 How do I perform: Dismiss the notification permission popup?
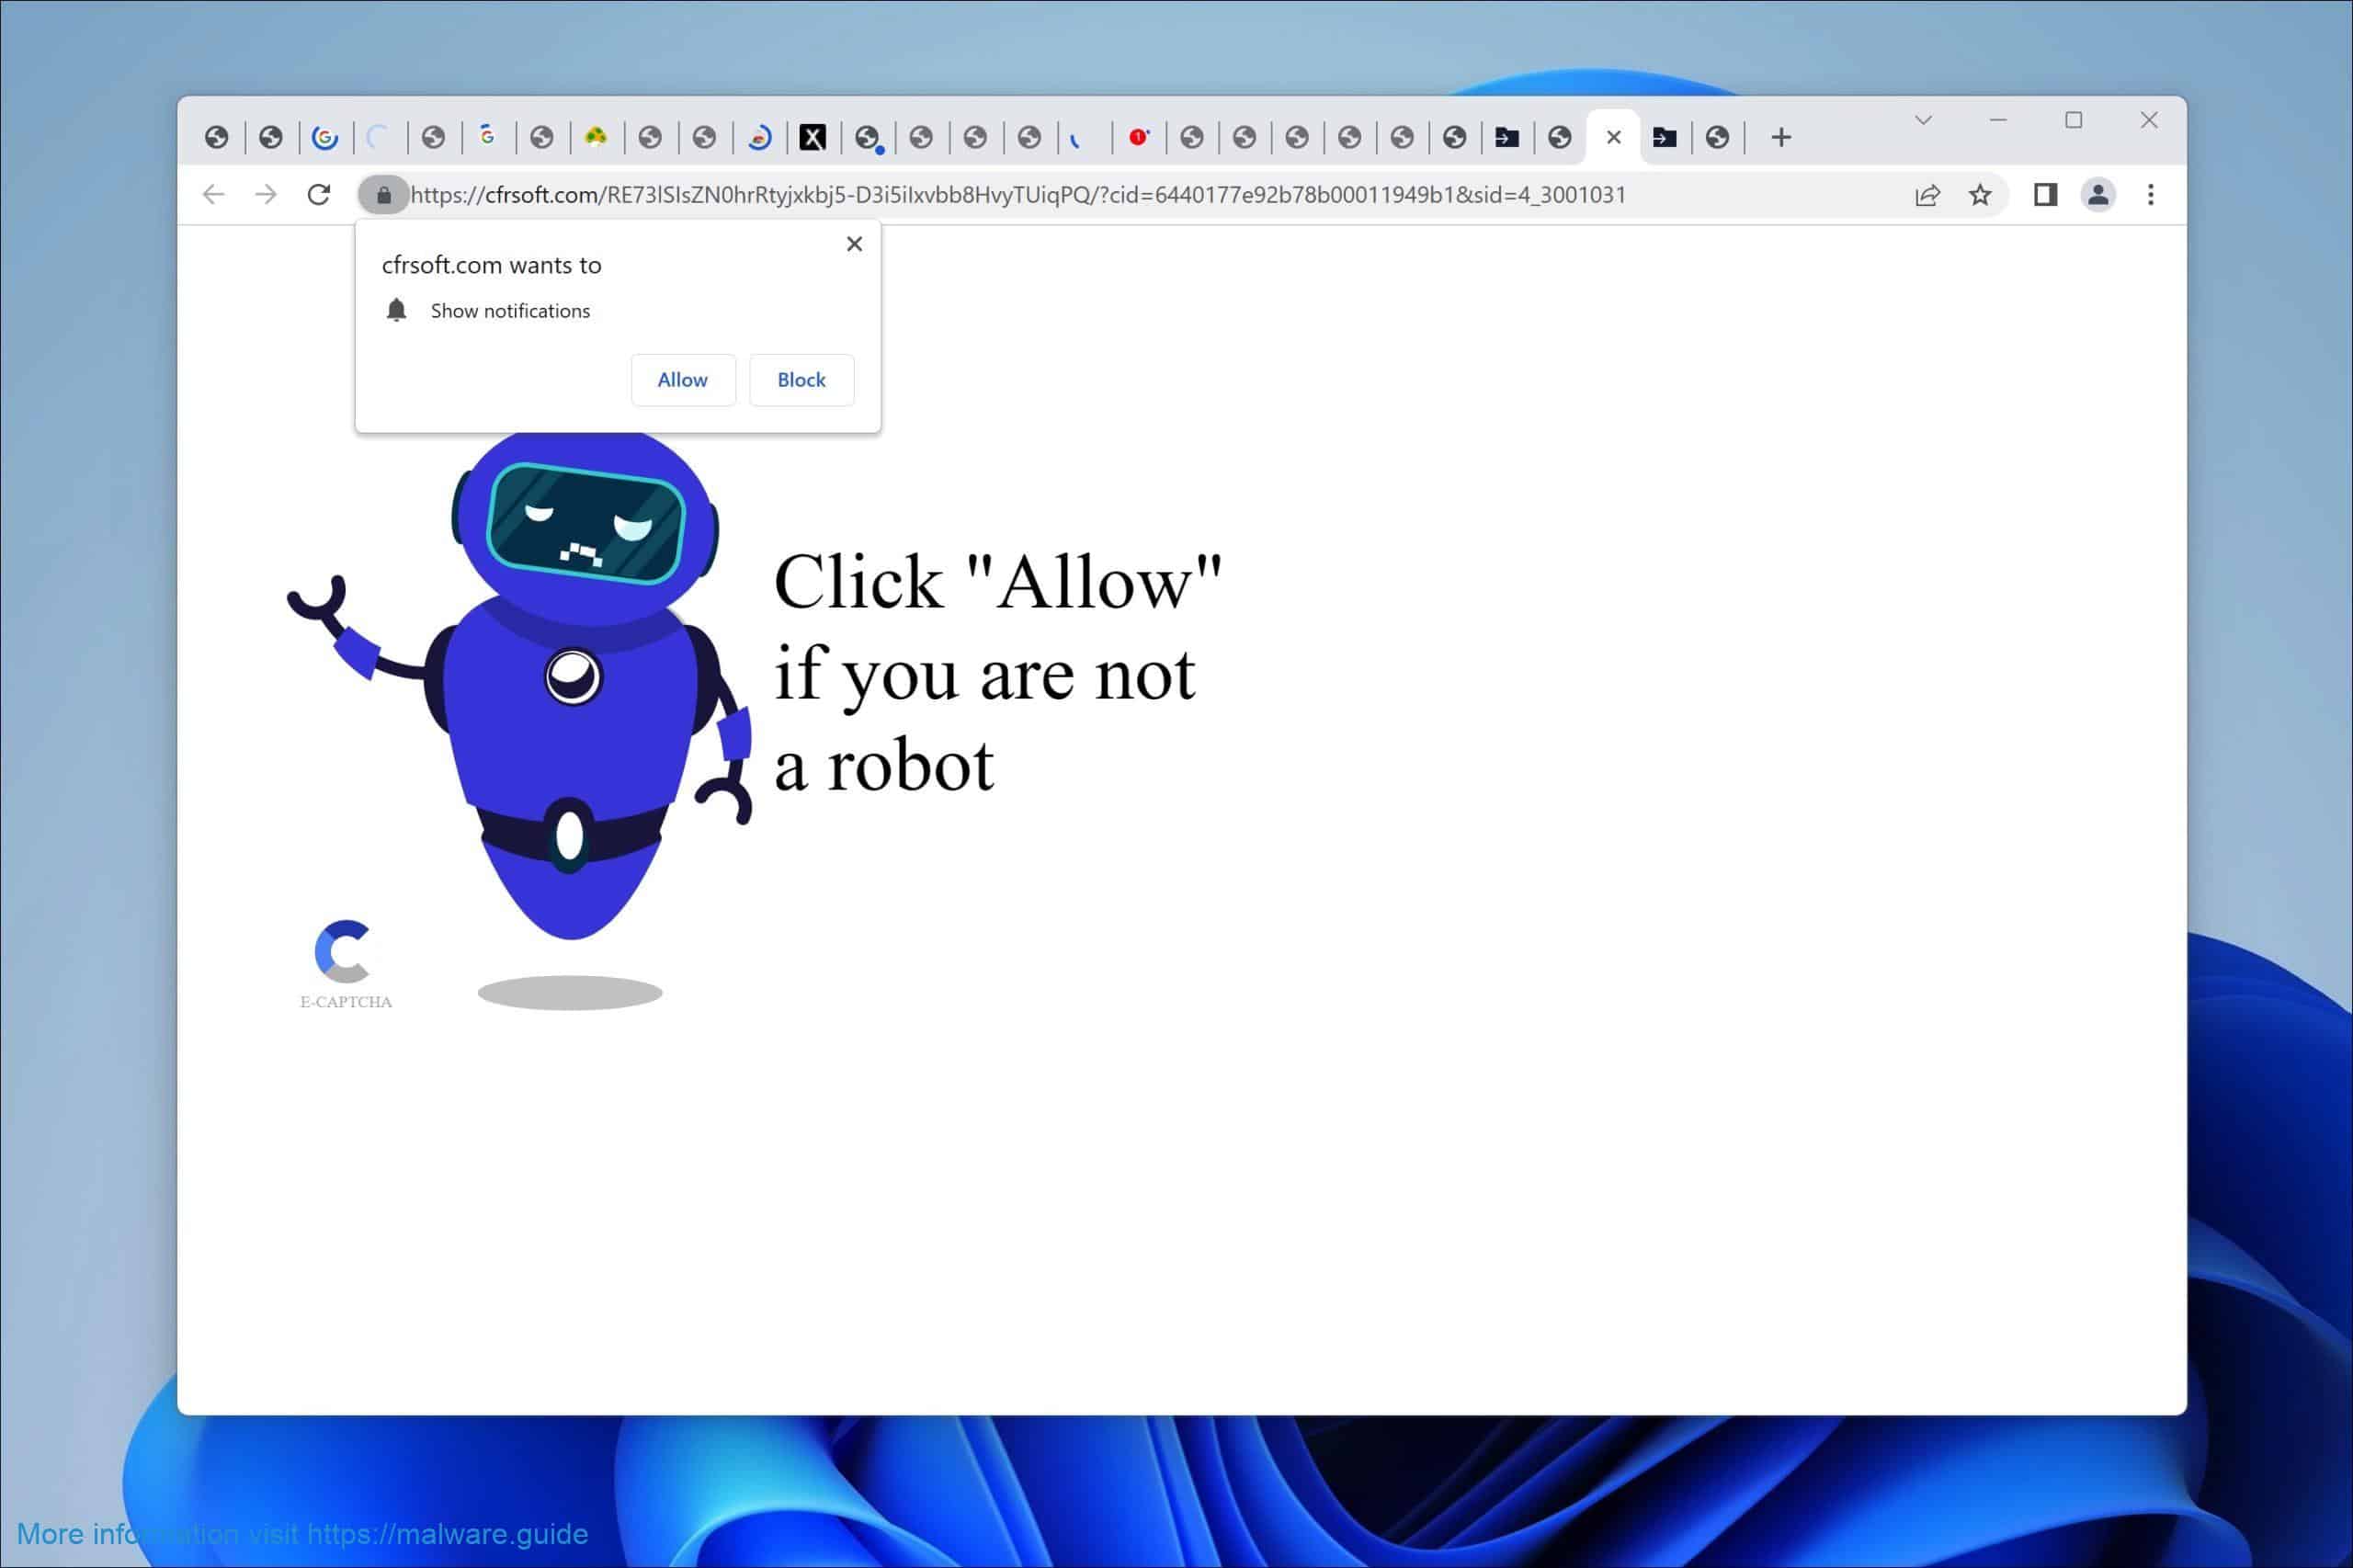click(x=854, y=244)
